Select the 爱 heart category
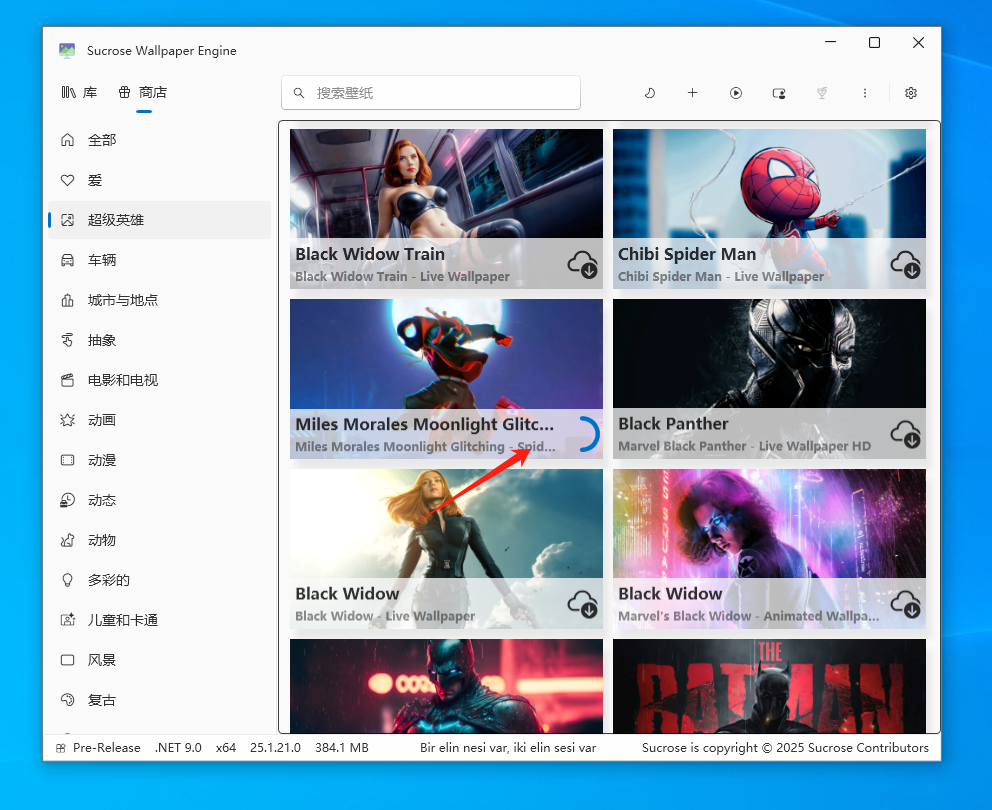Screen dimensions: 992x810 pyautogui.click(x=159, y=180)
